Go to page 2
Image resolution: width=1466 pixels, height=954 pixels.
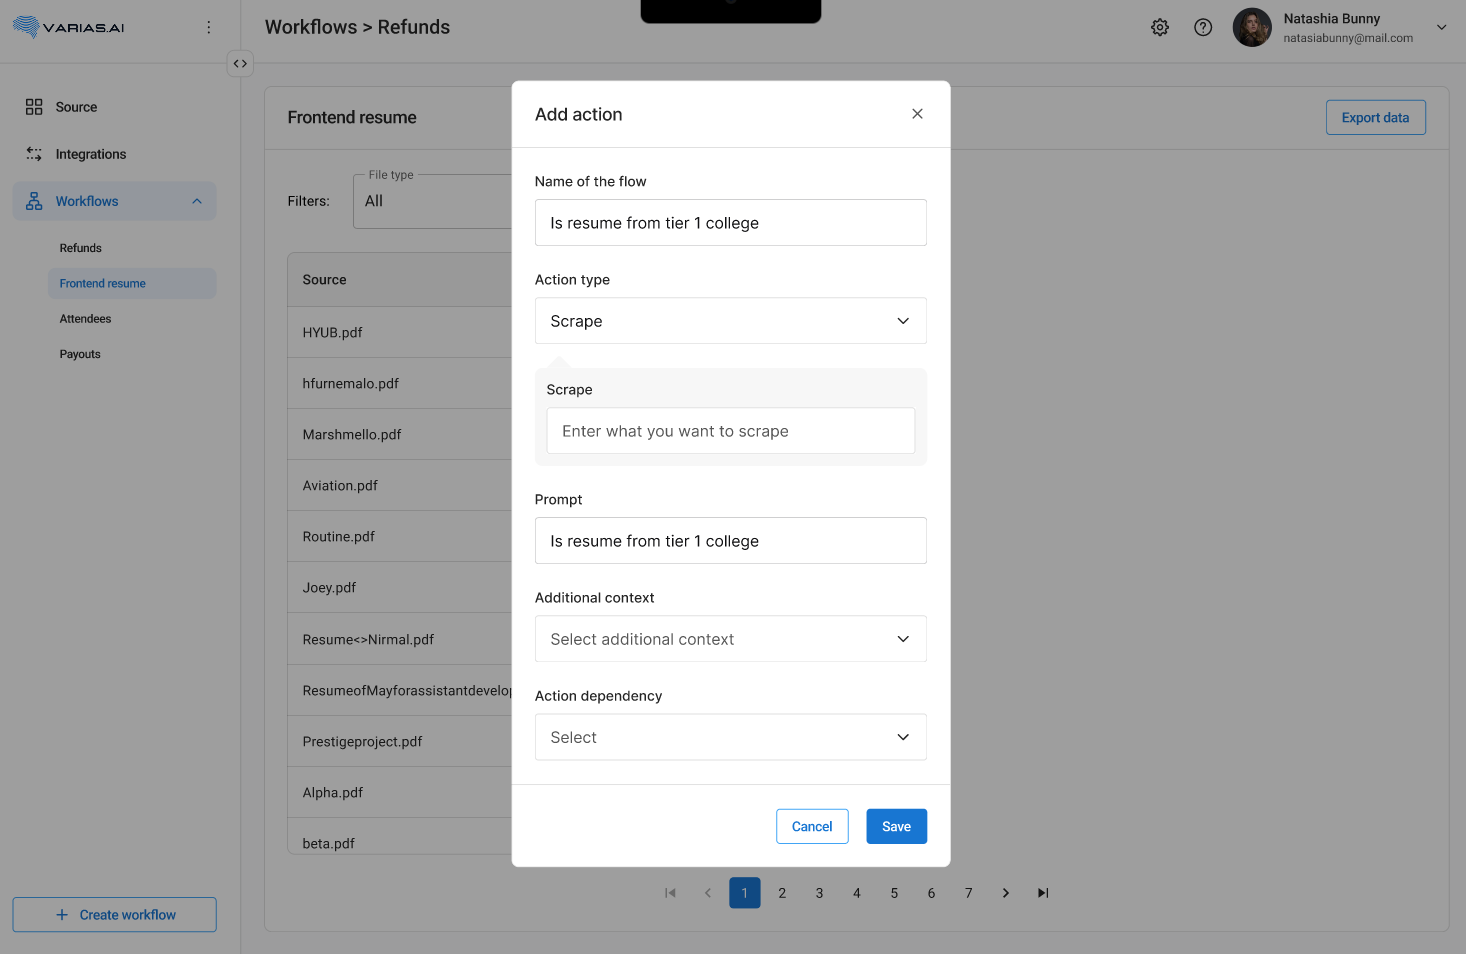tap(782, 893)
